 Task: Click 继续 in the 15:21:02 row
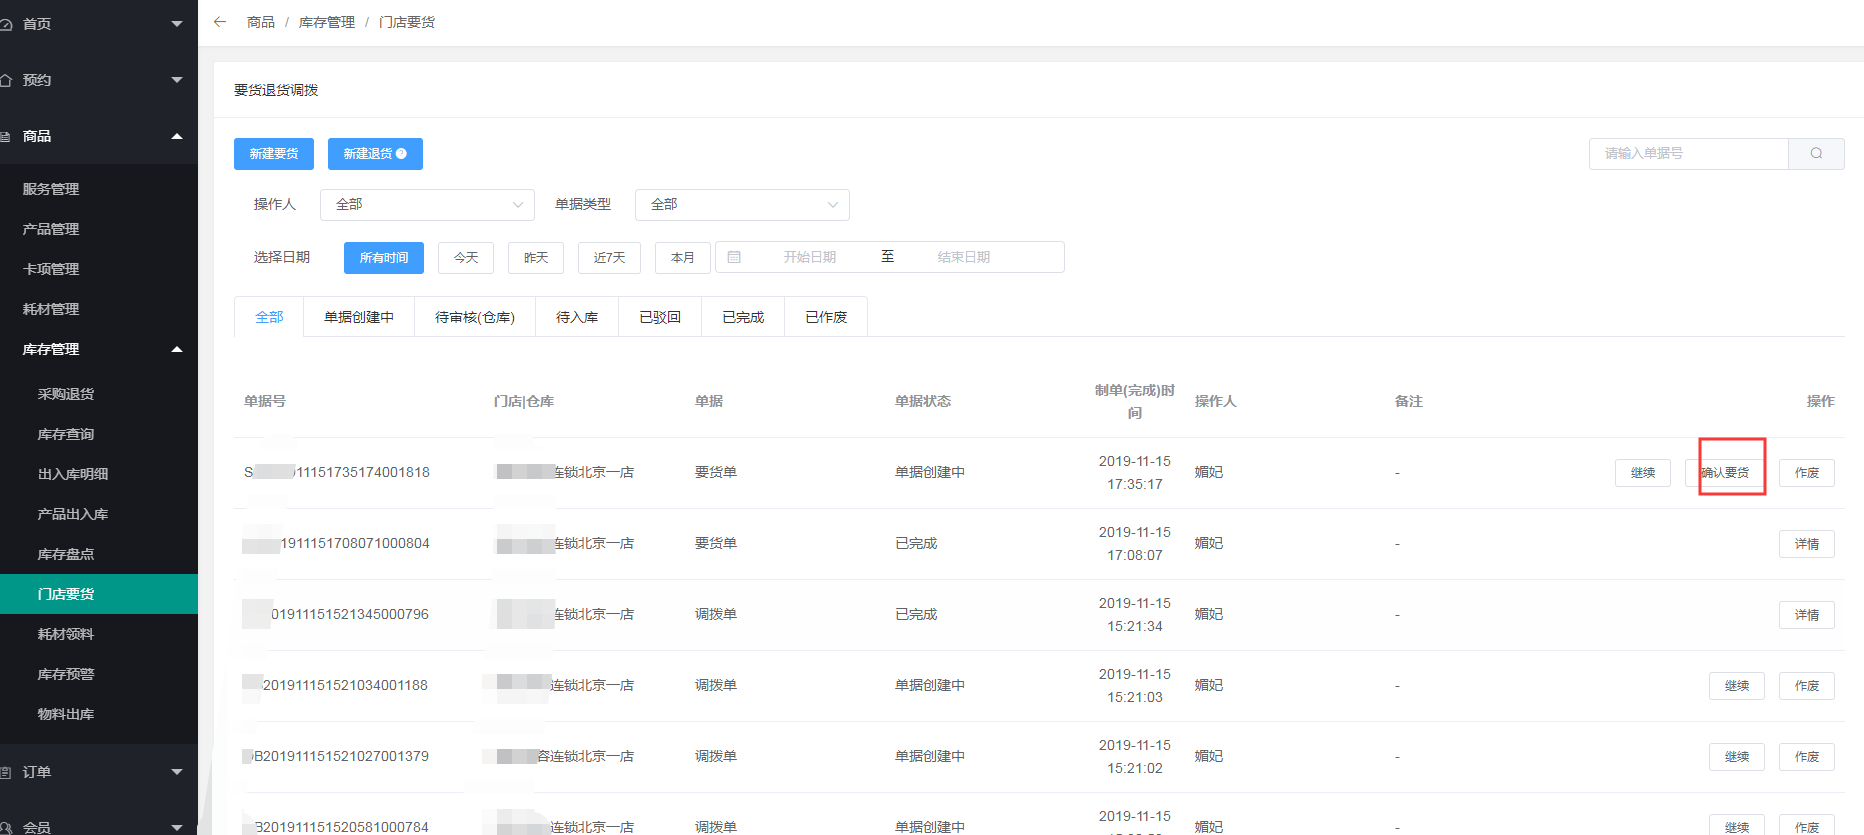pyautogui.click(x=1737, y=757)
